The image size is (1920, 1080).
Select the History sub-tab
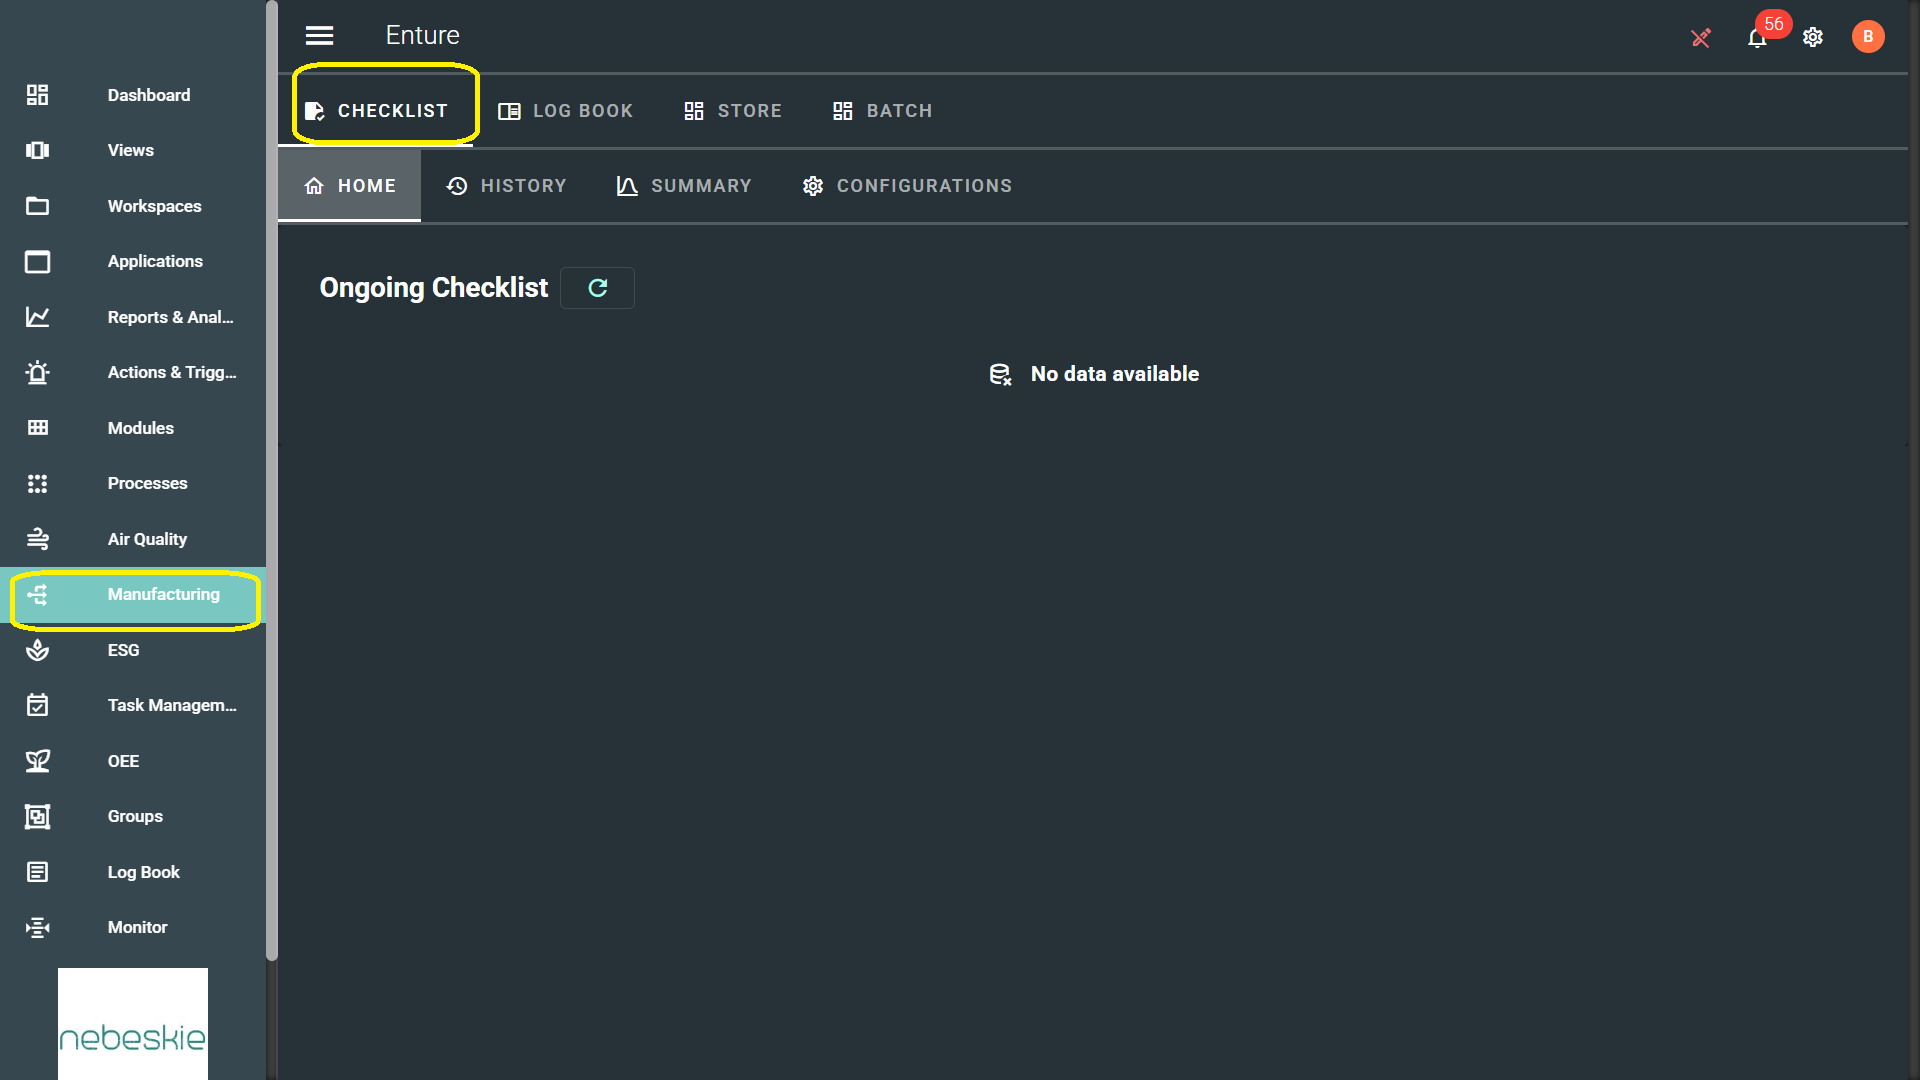pyautogui.click(x=506, y=186)
